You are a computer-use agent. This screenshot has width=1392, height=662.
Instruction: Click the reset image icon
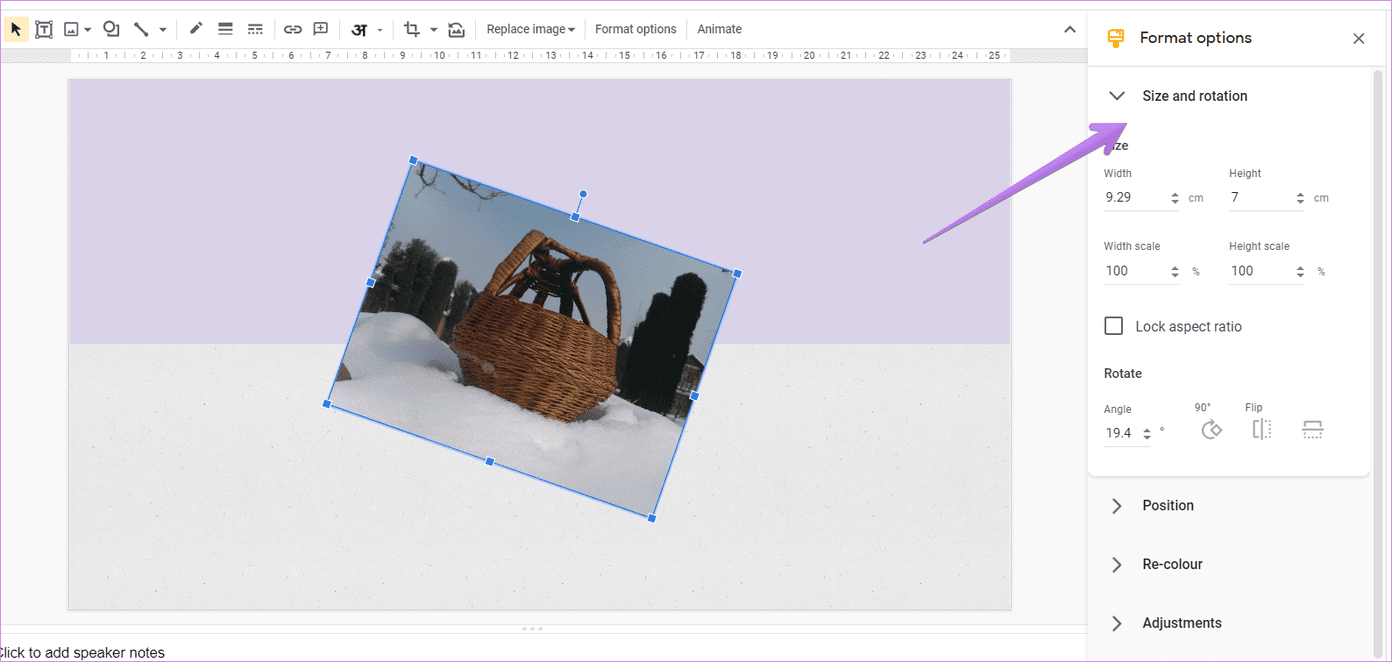(x=456, y=29)
